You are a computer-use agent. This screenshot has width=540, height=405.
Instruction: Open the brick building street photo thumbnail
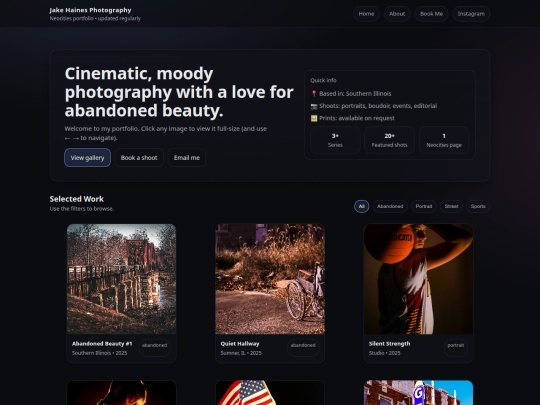tap(418, 393)
